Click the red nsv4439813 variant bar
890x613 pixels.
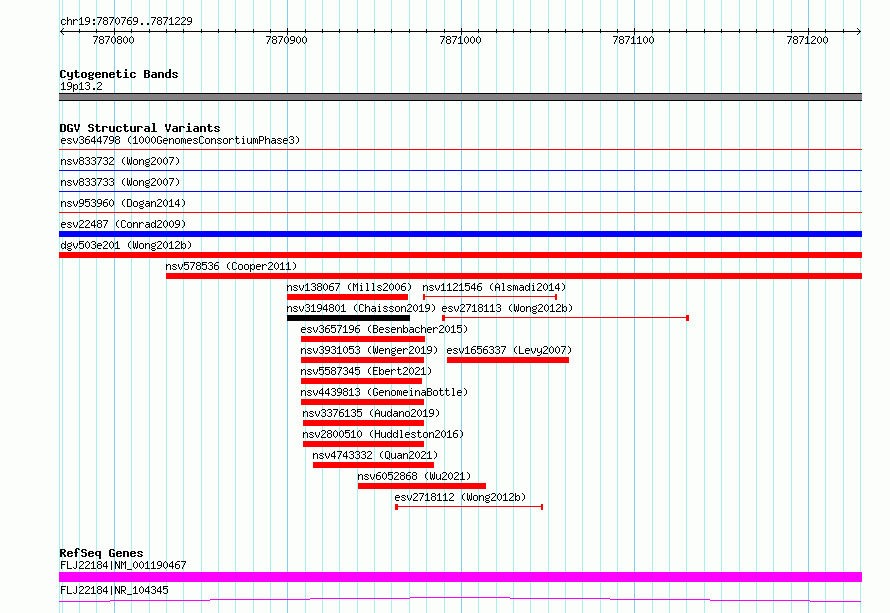click(362, 402)
